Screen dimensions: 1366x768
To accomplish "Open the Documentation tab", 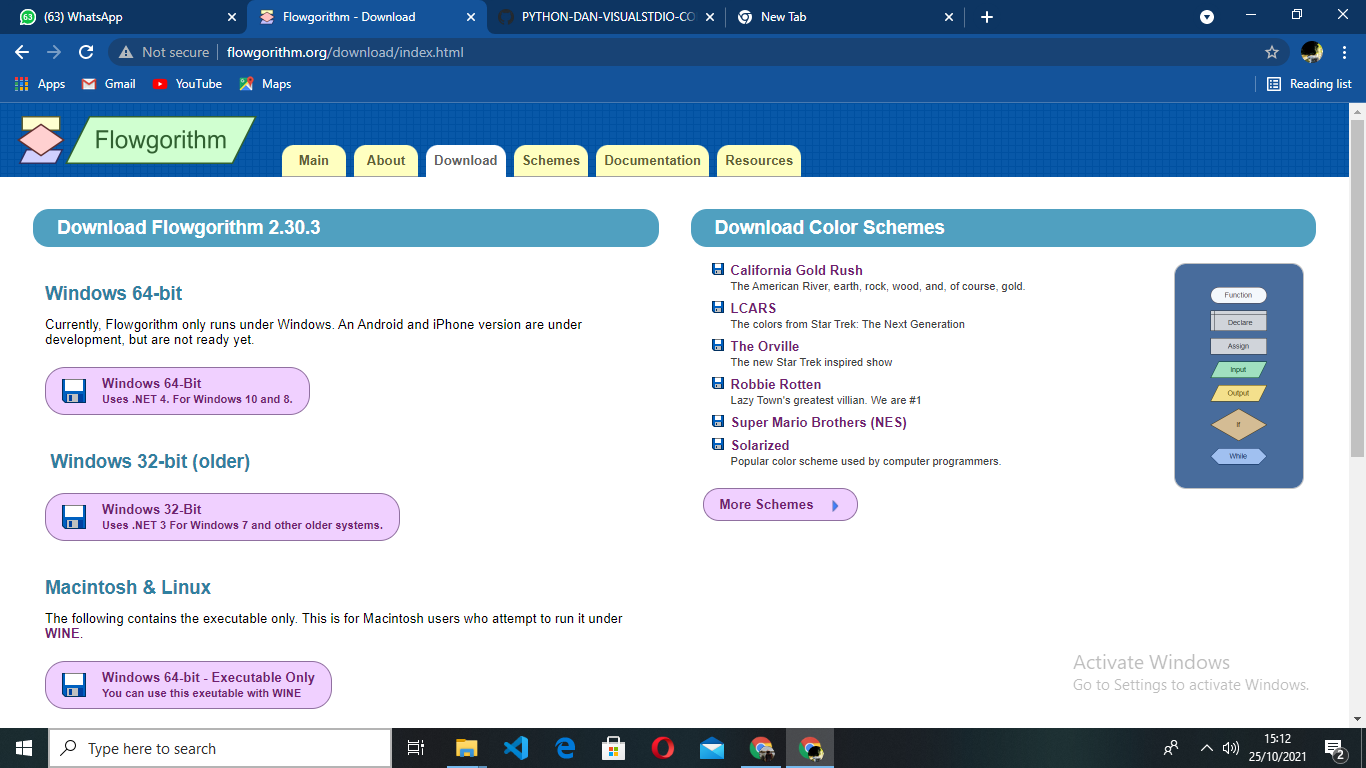I will point(652,160).
